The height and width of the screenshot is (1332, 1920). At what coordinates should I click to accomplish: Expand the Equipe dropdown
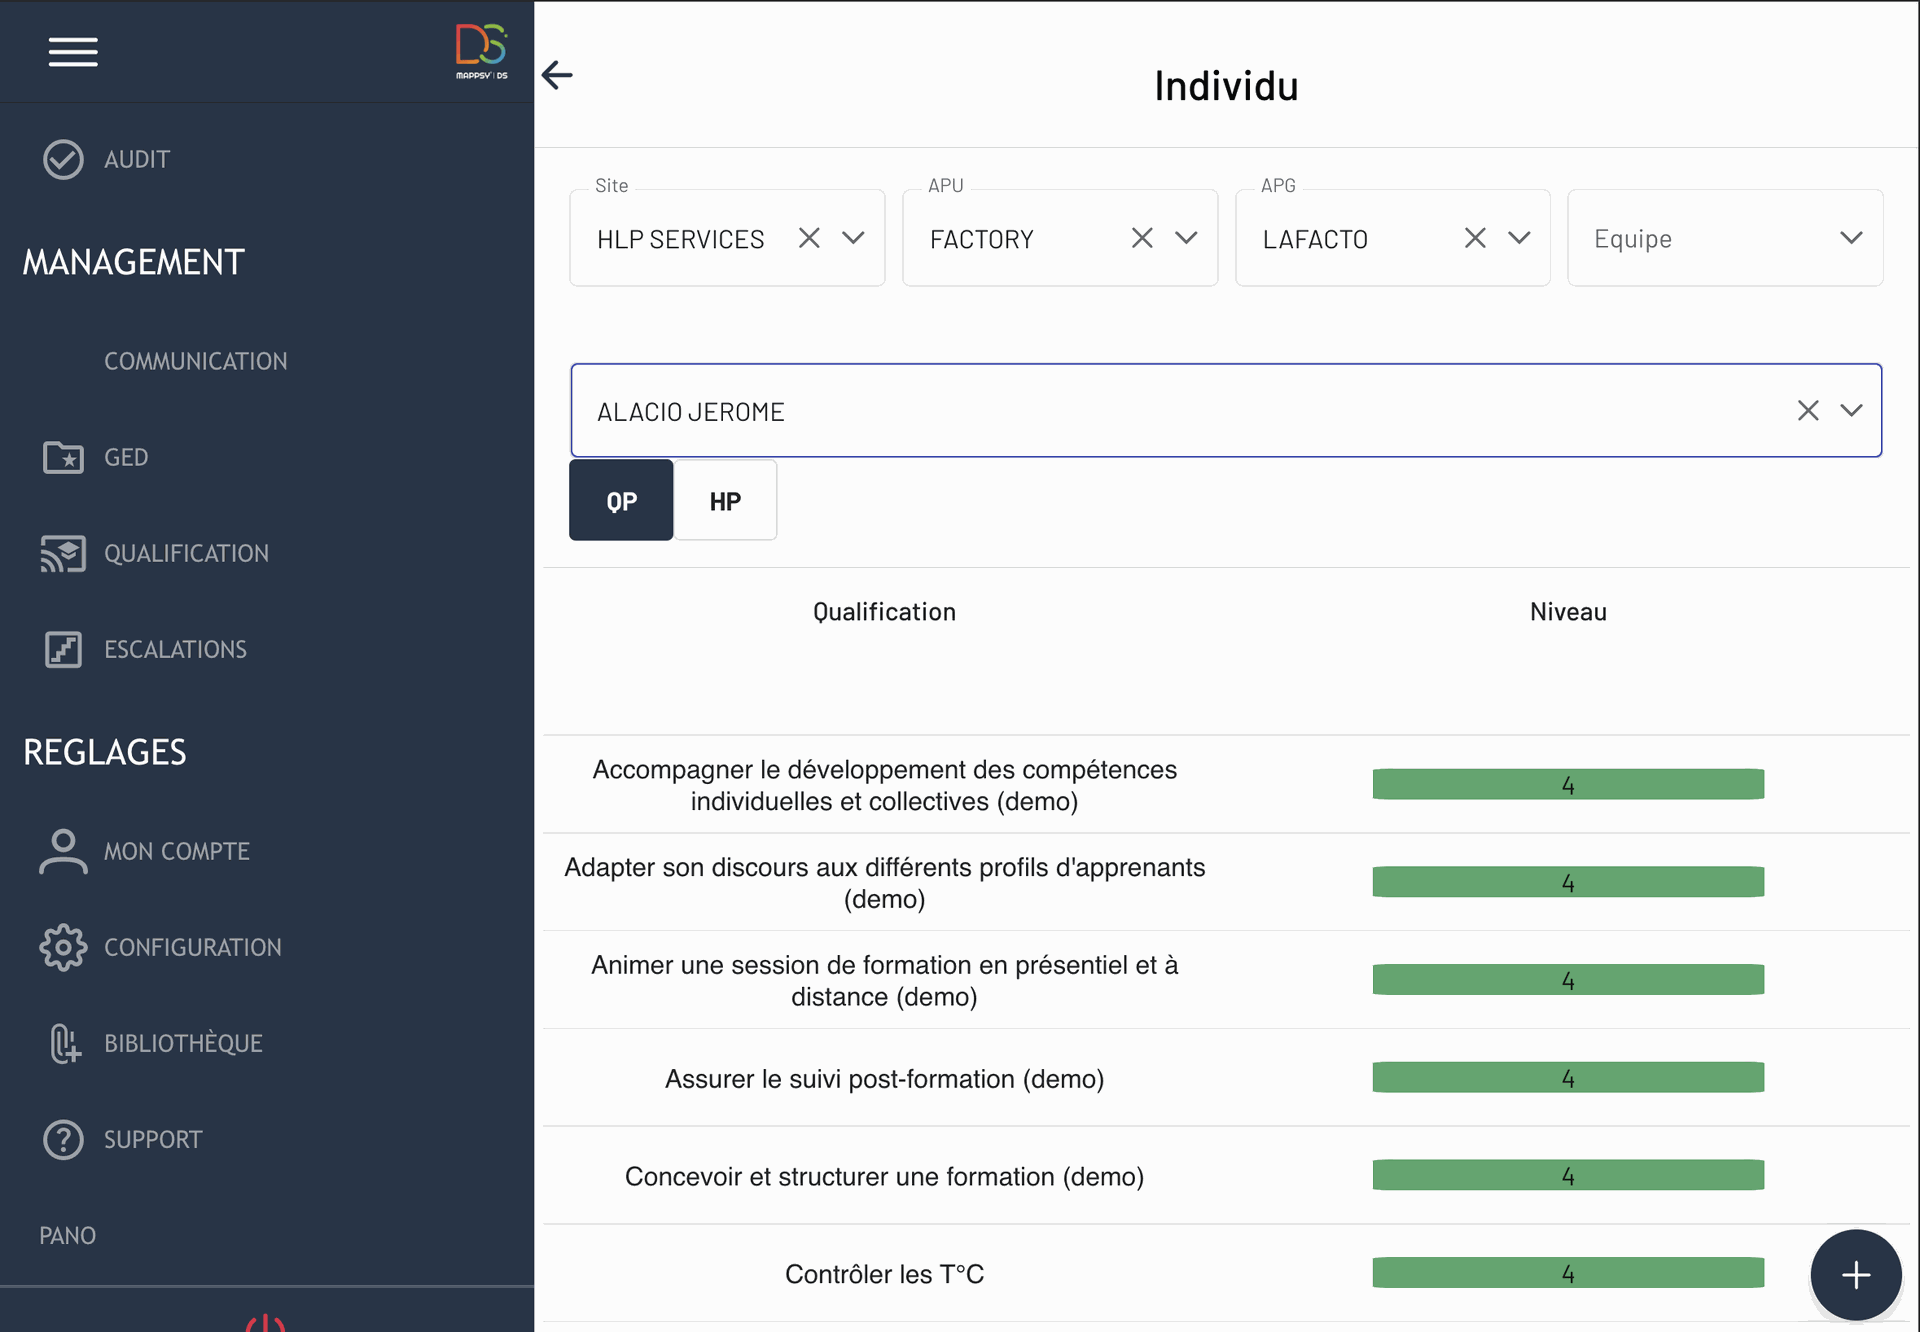pos(1850,238)
